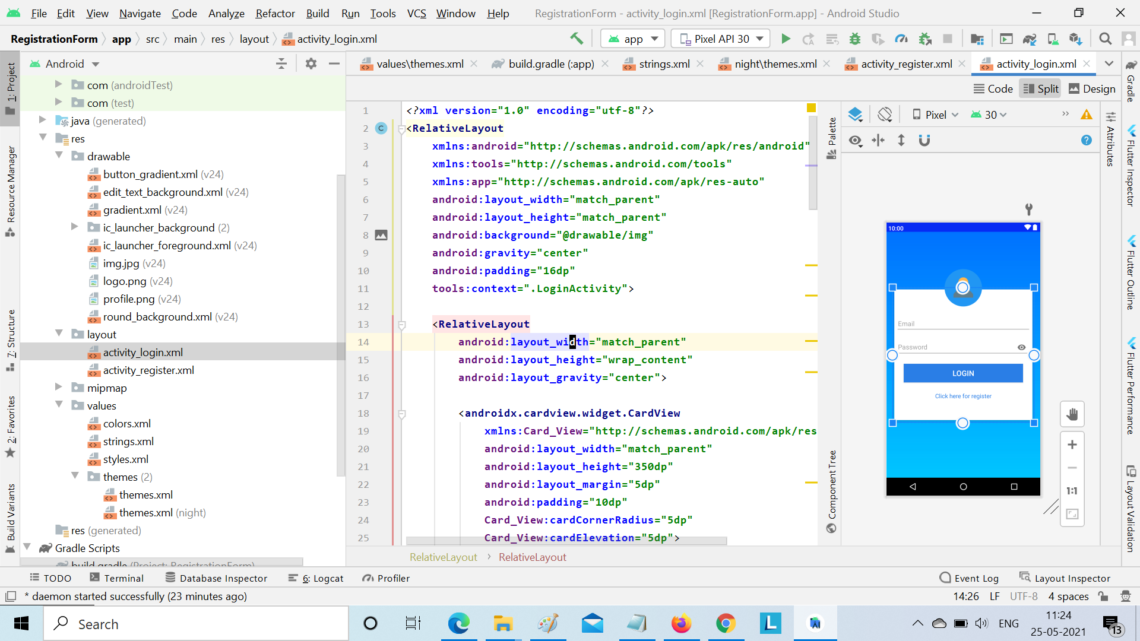Sync project with Gradle files
Image resolution: width=1140 pixels, height=641 pixels.
tap(1027, 36)
